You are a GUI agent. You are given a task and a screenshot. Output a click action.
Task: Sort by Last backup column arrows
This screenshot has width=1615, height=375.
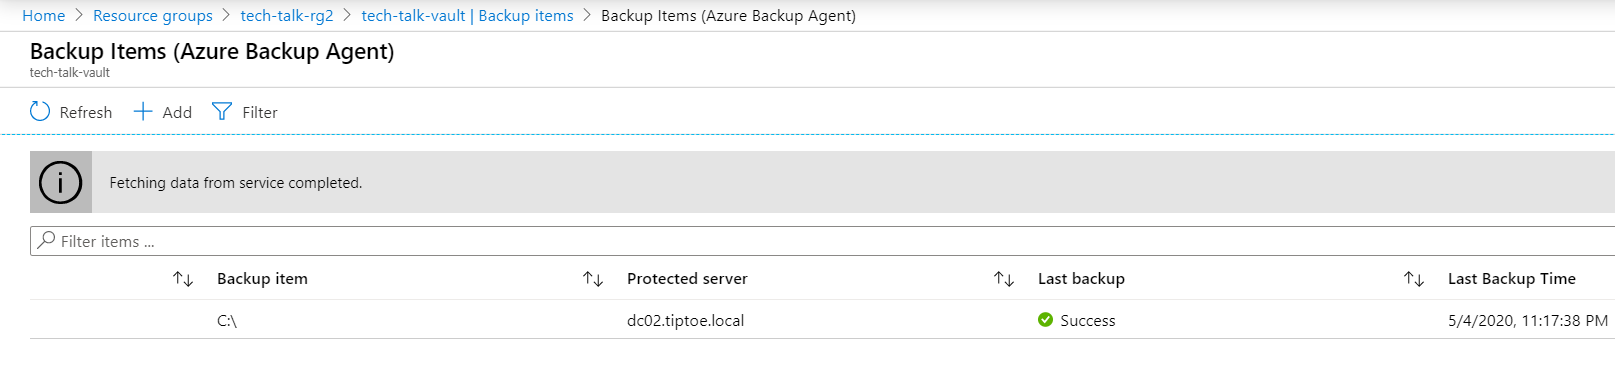tap(1004, 279)
